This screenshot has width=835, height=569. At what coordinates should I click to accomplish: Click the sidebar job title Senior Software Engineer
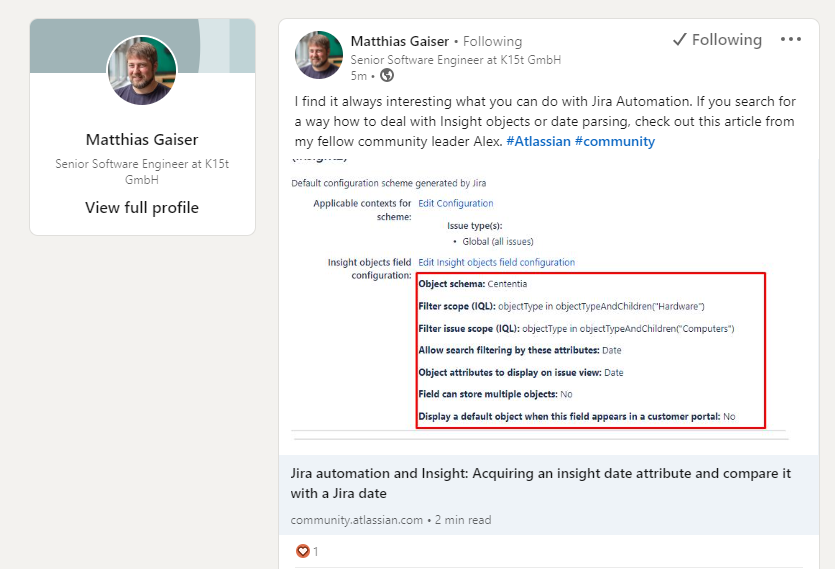coord(142,172)
